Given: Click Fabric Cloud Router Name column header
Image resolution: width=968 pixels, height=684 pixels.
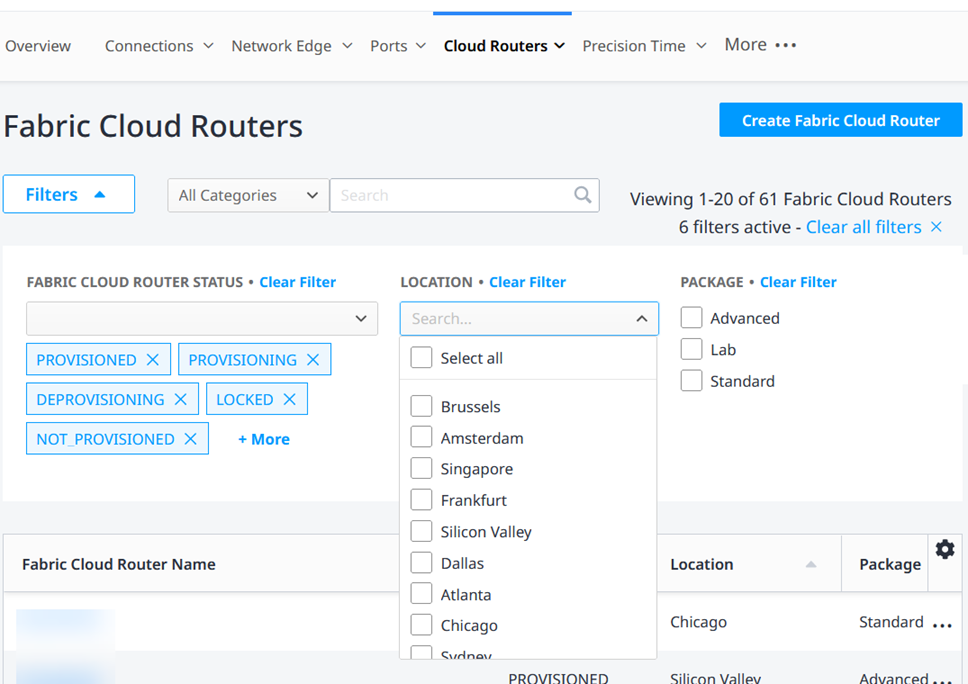Looking at the screenshot, I should pos(119,564).
